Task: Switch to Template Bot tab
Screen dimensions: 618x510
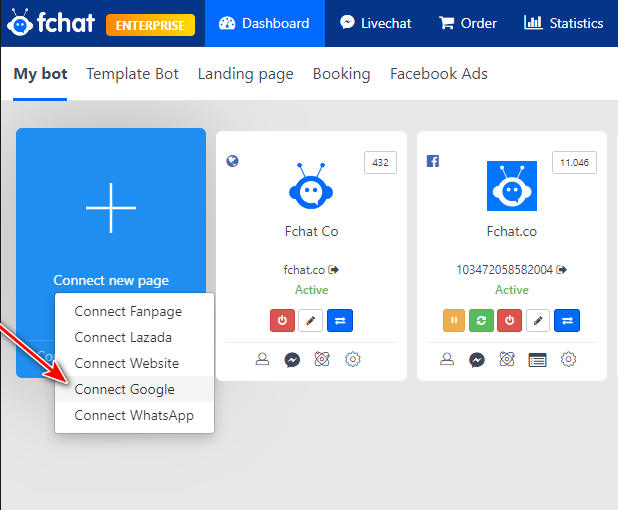Action: pyautogui.click(x=132, y=74)
